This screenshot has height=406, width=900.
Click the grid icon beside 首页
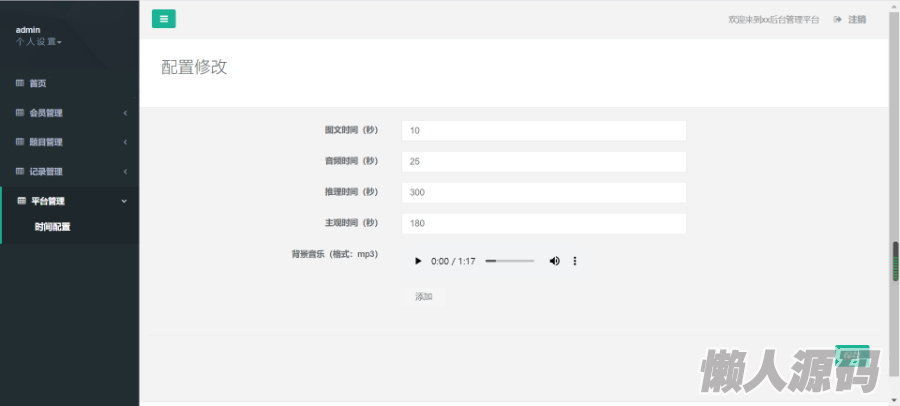[20, 83]
